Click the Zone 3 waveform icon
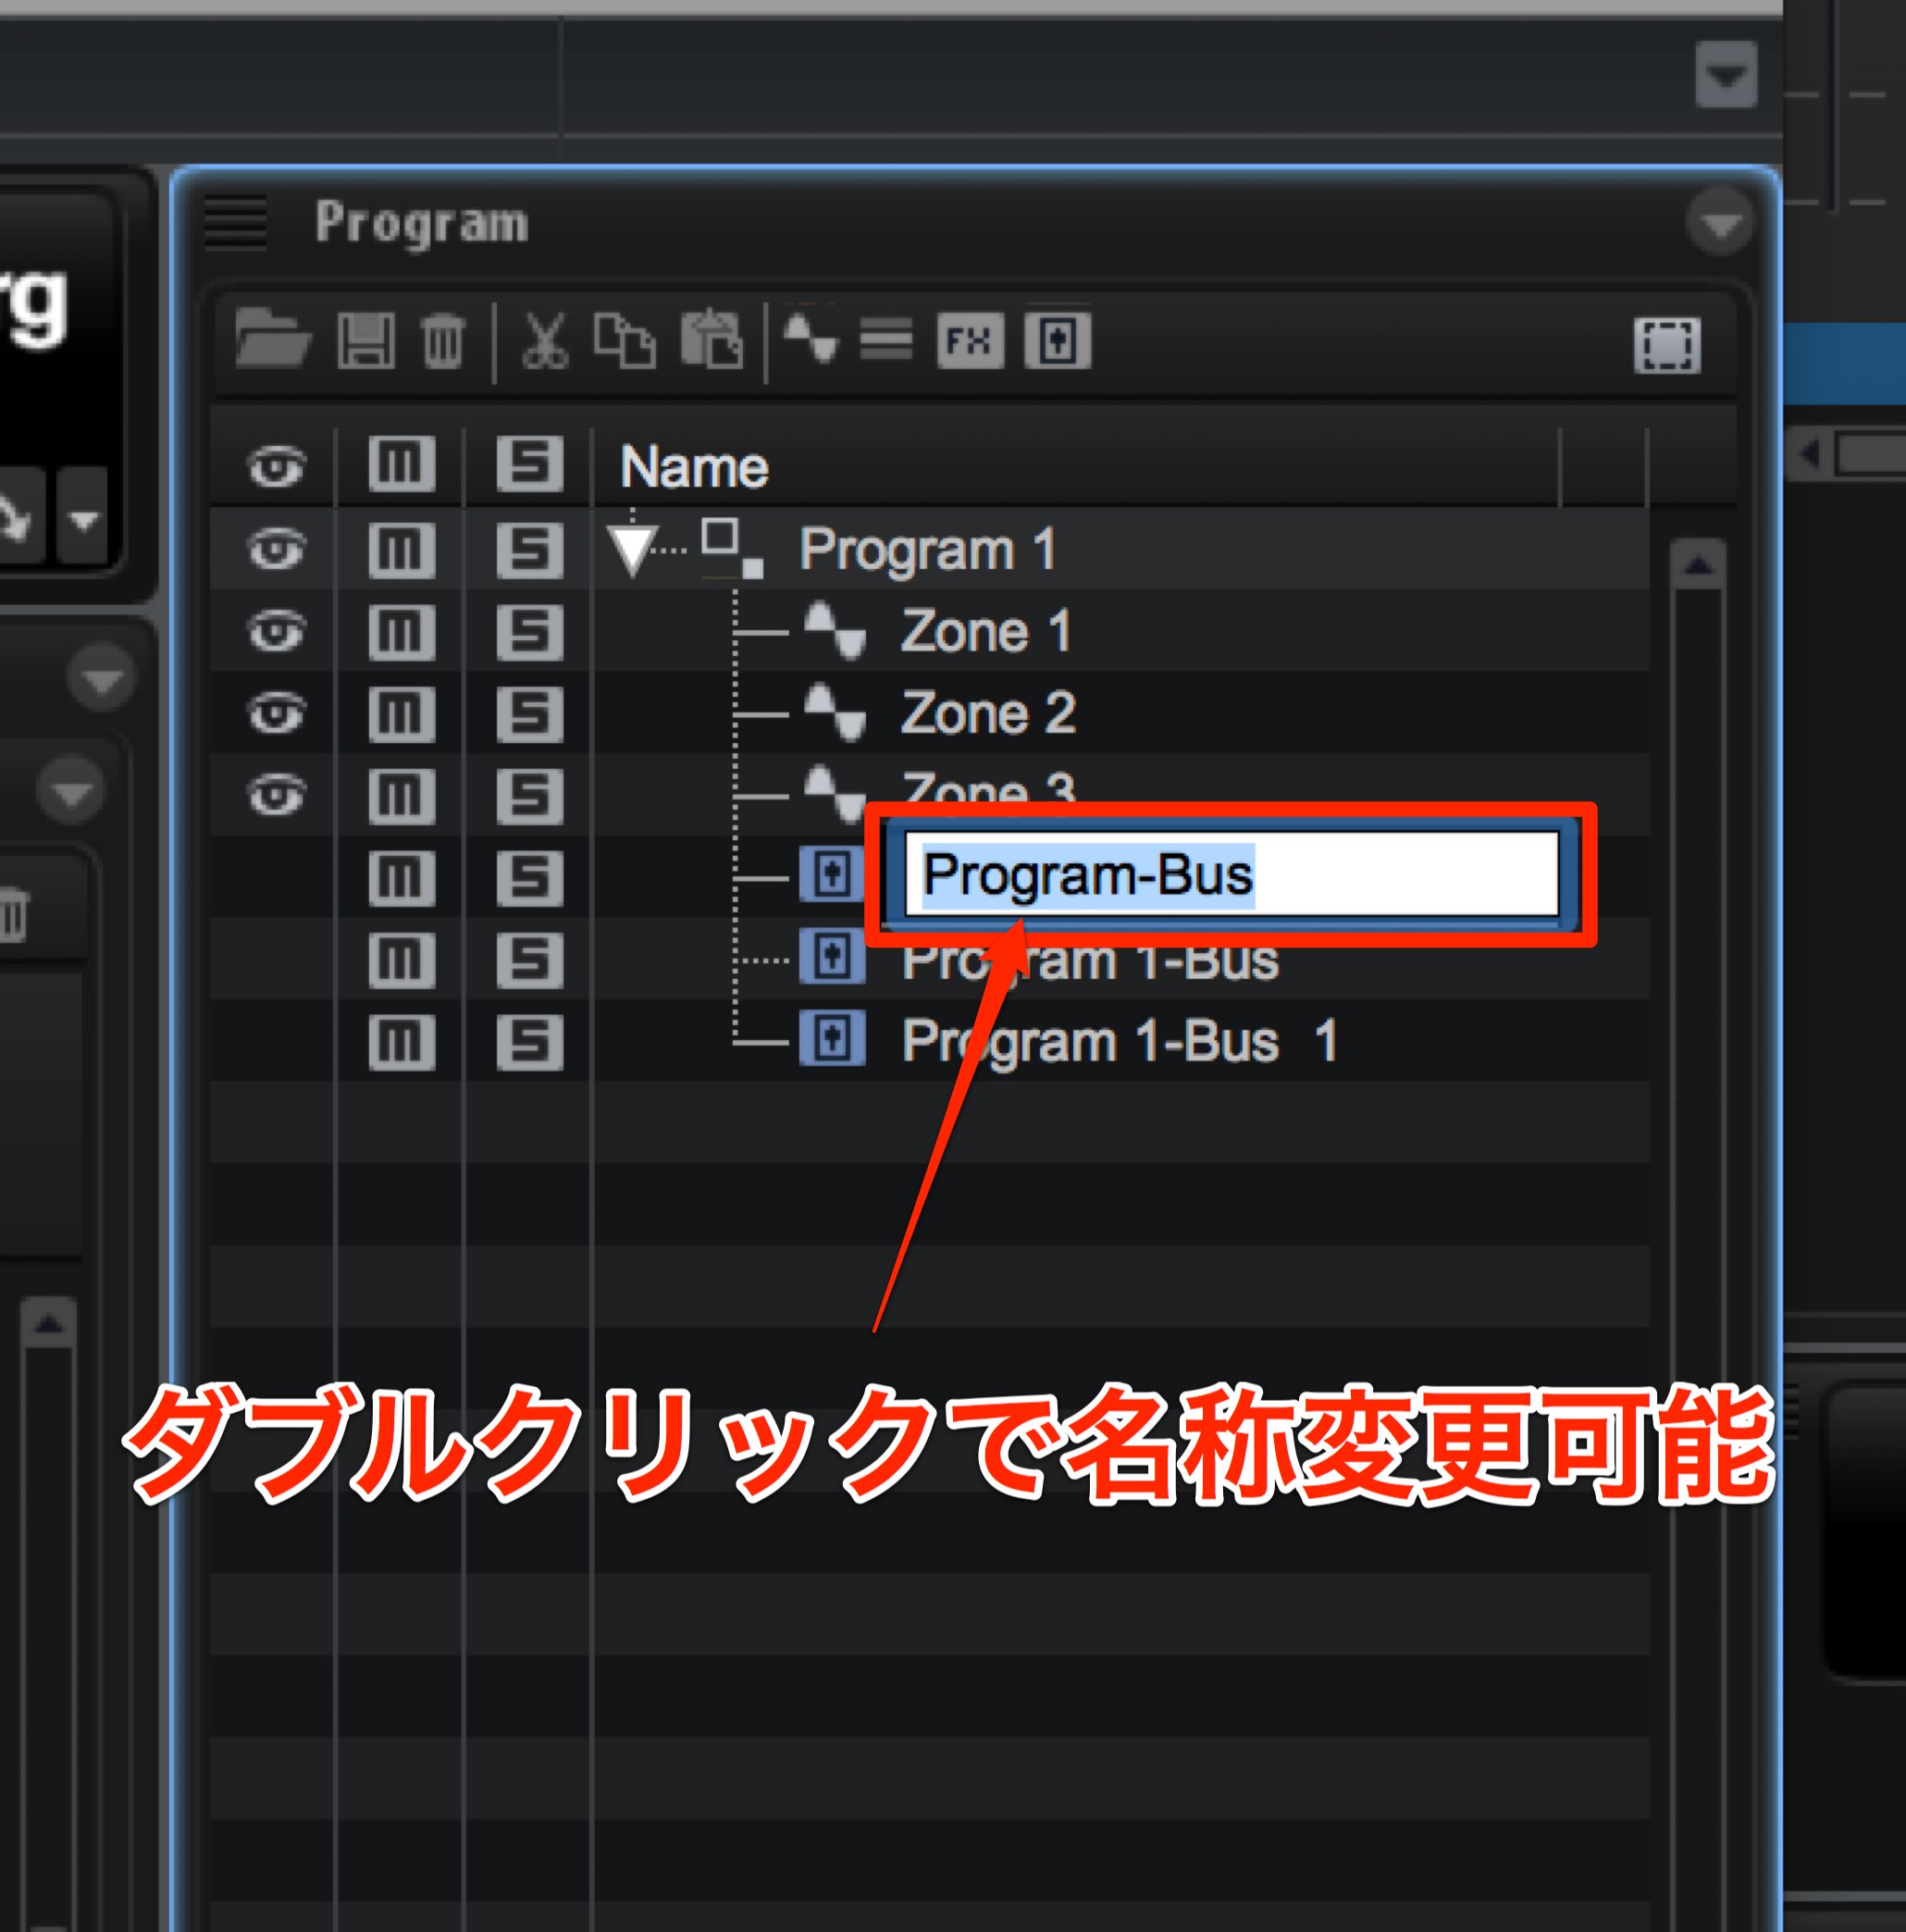Screen dimensions: 1906x1932 [835, 795]
